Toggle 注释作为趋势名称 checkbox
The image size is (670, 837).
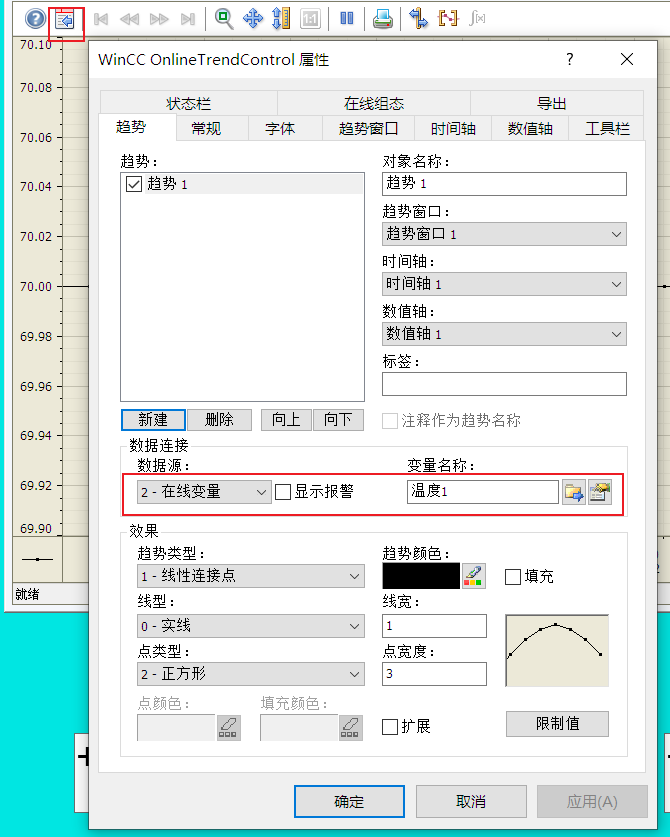coord(390,421)
